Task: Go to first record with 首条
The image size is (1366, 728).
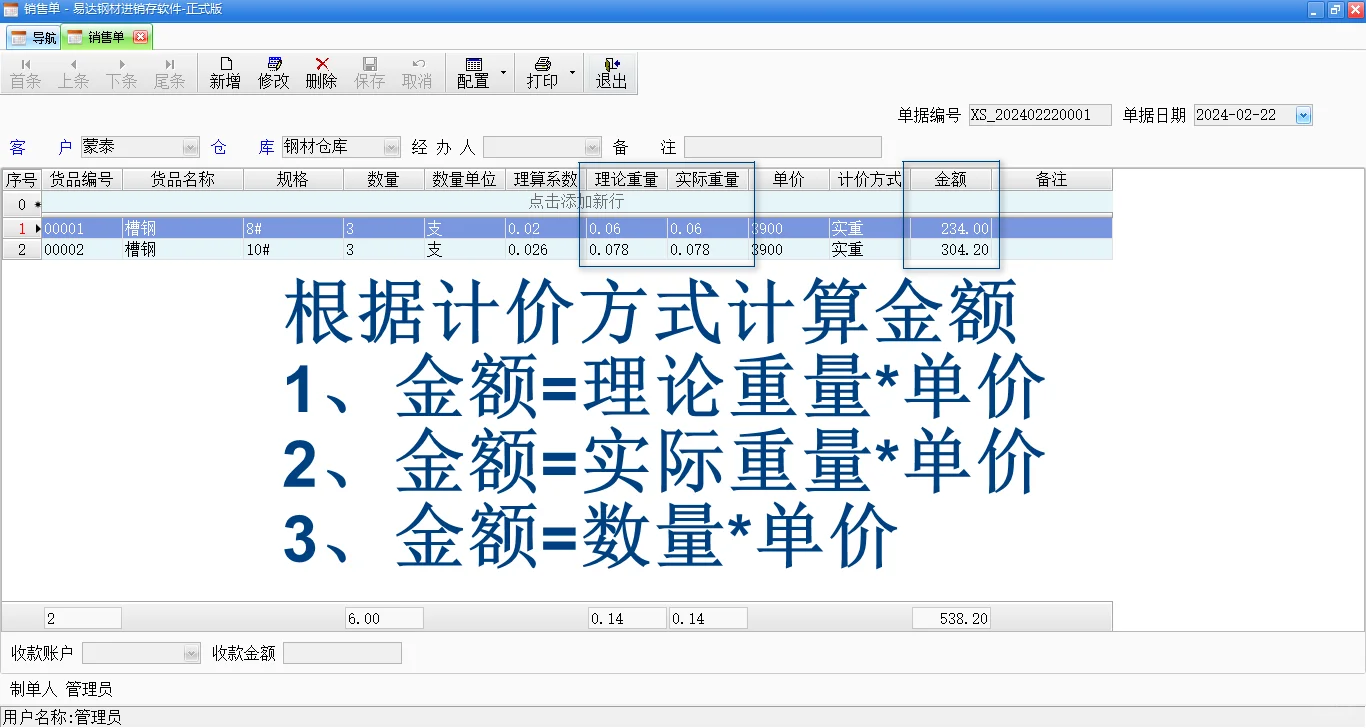Action: pos(25,73)
